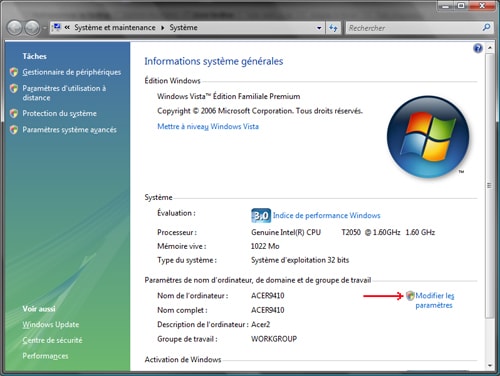Open Mettre à niveau Windows Vista link
500x376 pixels.
pyautogui.click(x=208, y=127)
